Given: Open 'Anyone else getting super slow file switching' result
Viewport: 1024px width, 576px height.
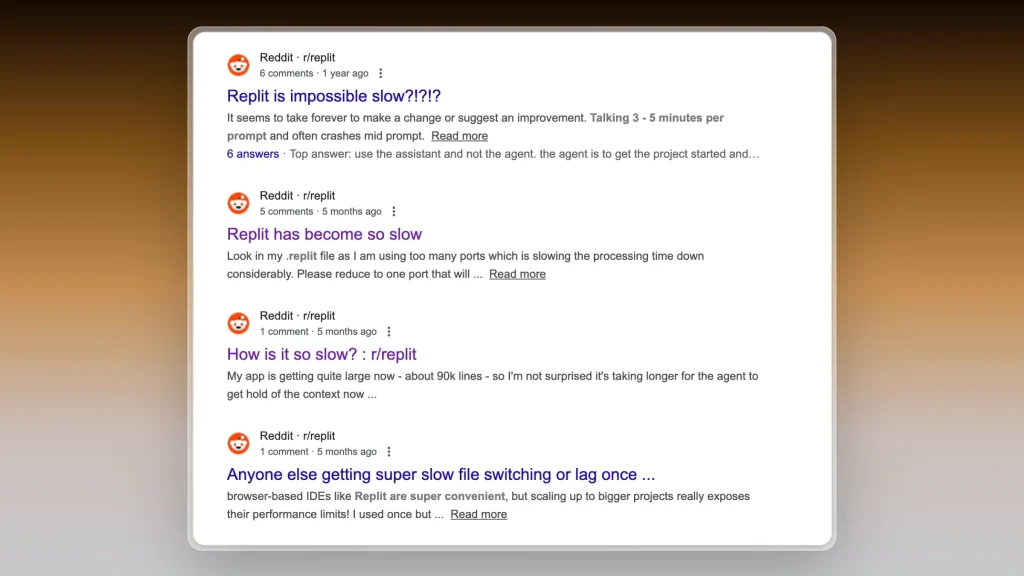Looking at the screenshot, I should click(441, 474).
